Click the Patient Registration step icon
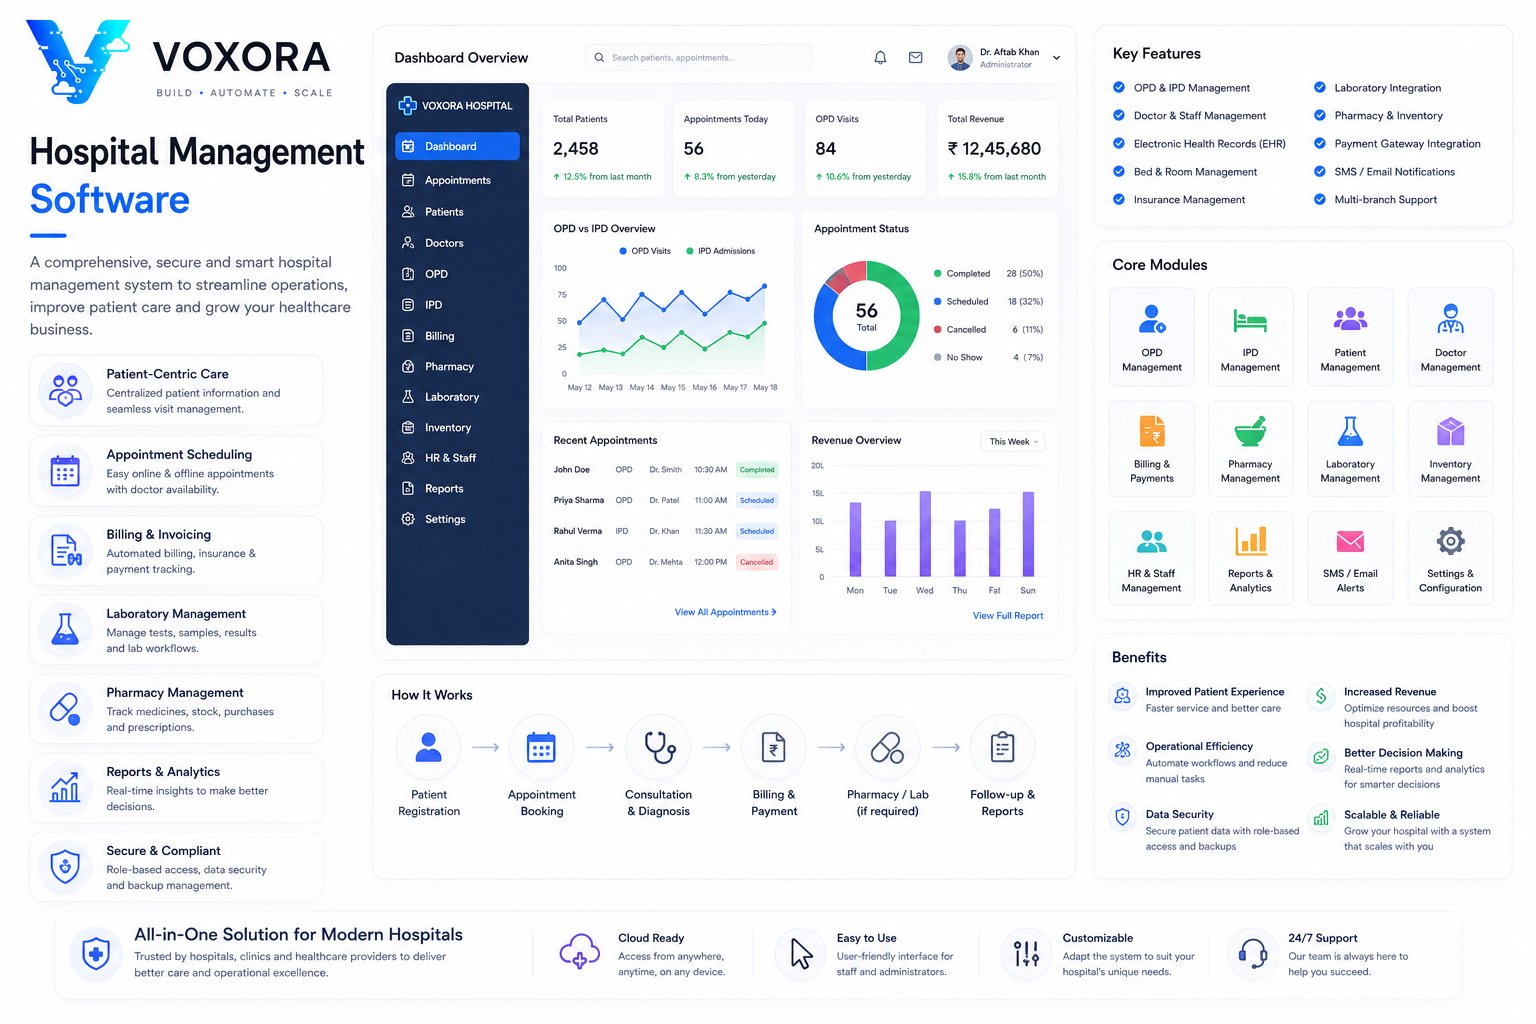This screenshot has width=1536, height=1024. pos(429,747)
